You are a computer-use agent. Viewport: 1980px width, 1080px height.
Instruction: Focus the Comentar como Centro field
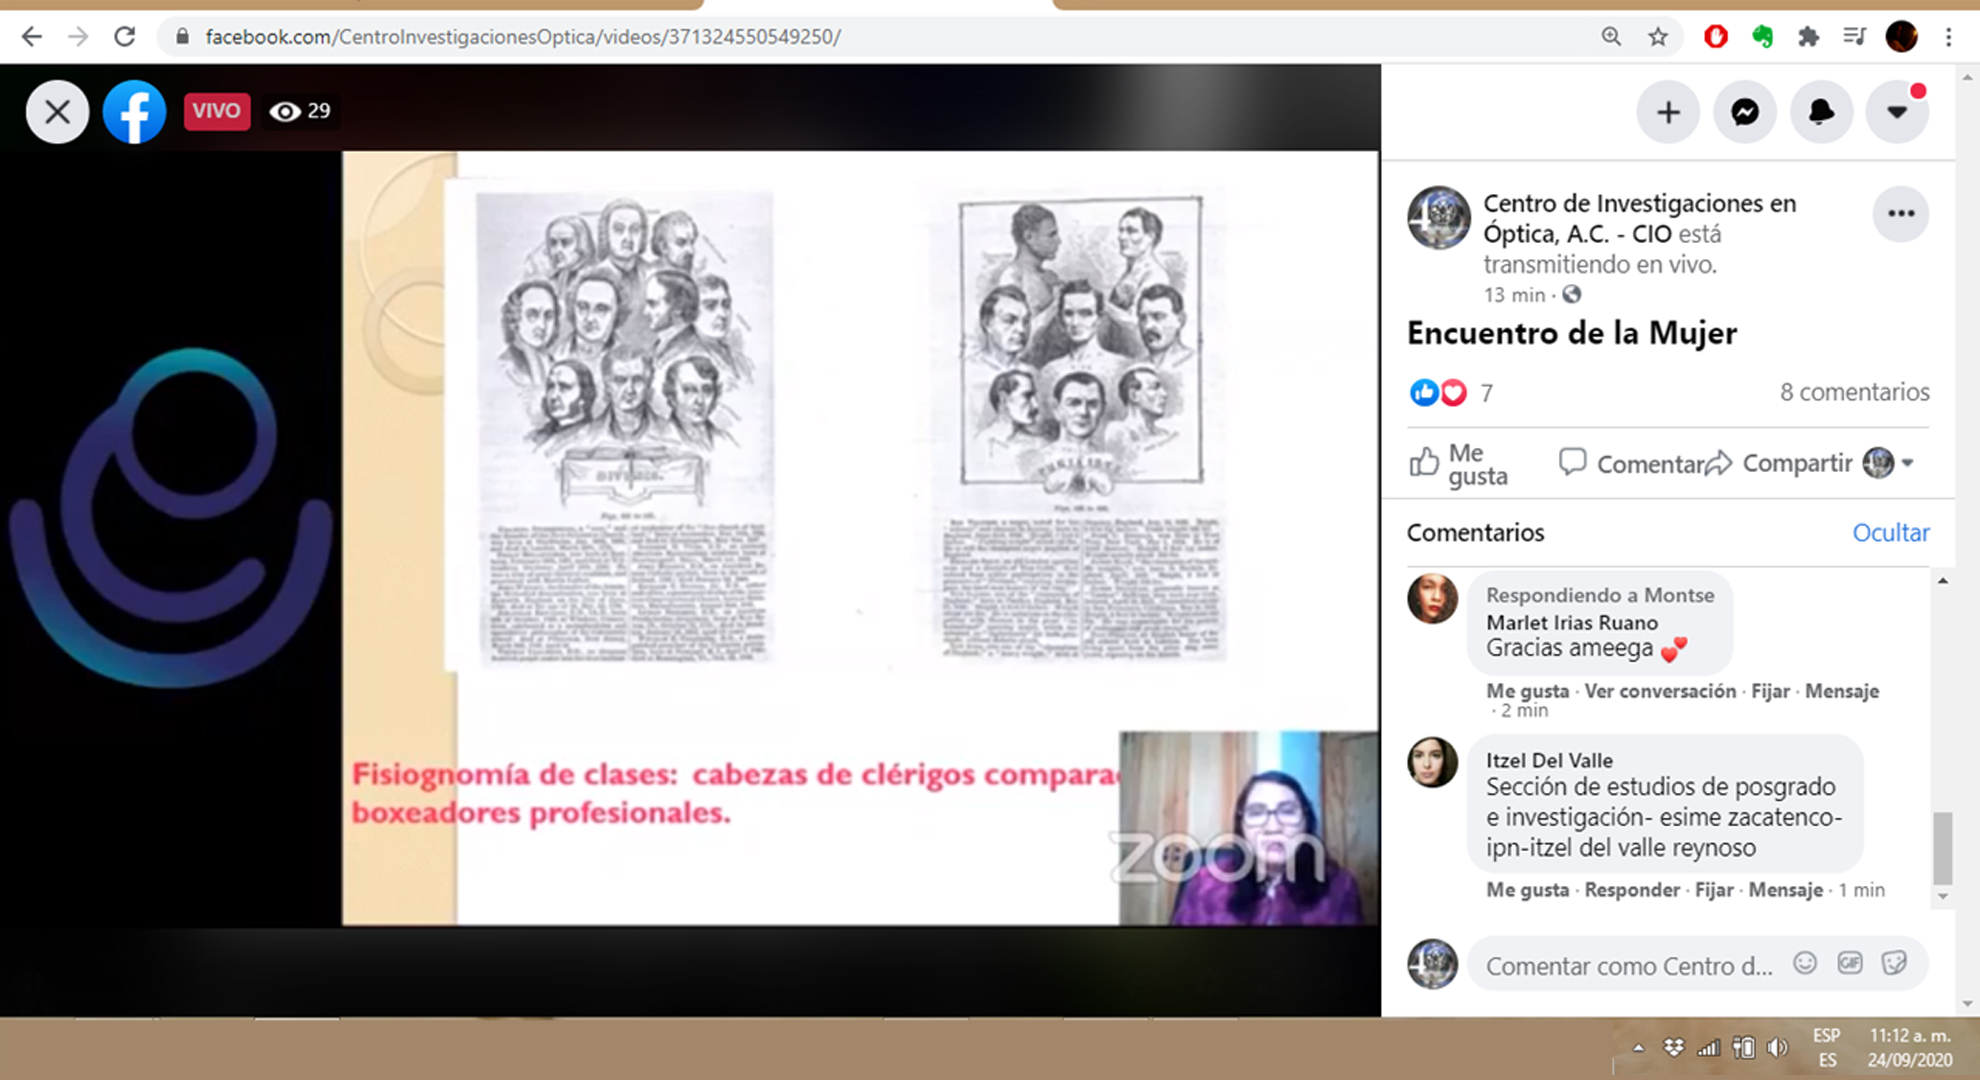1628,966
